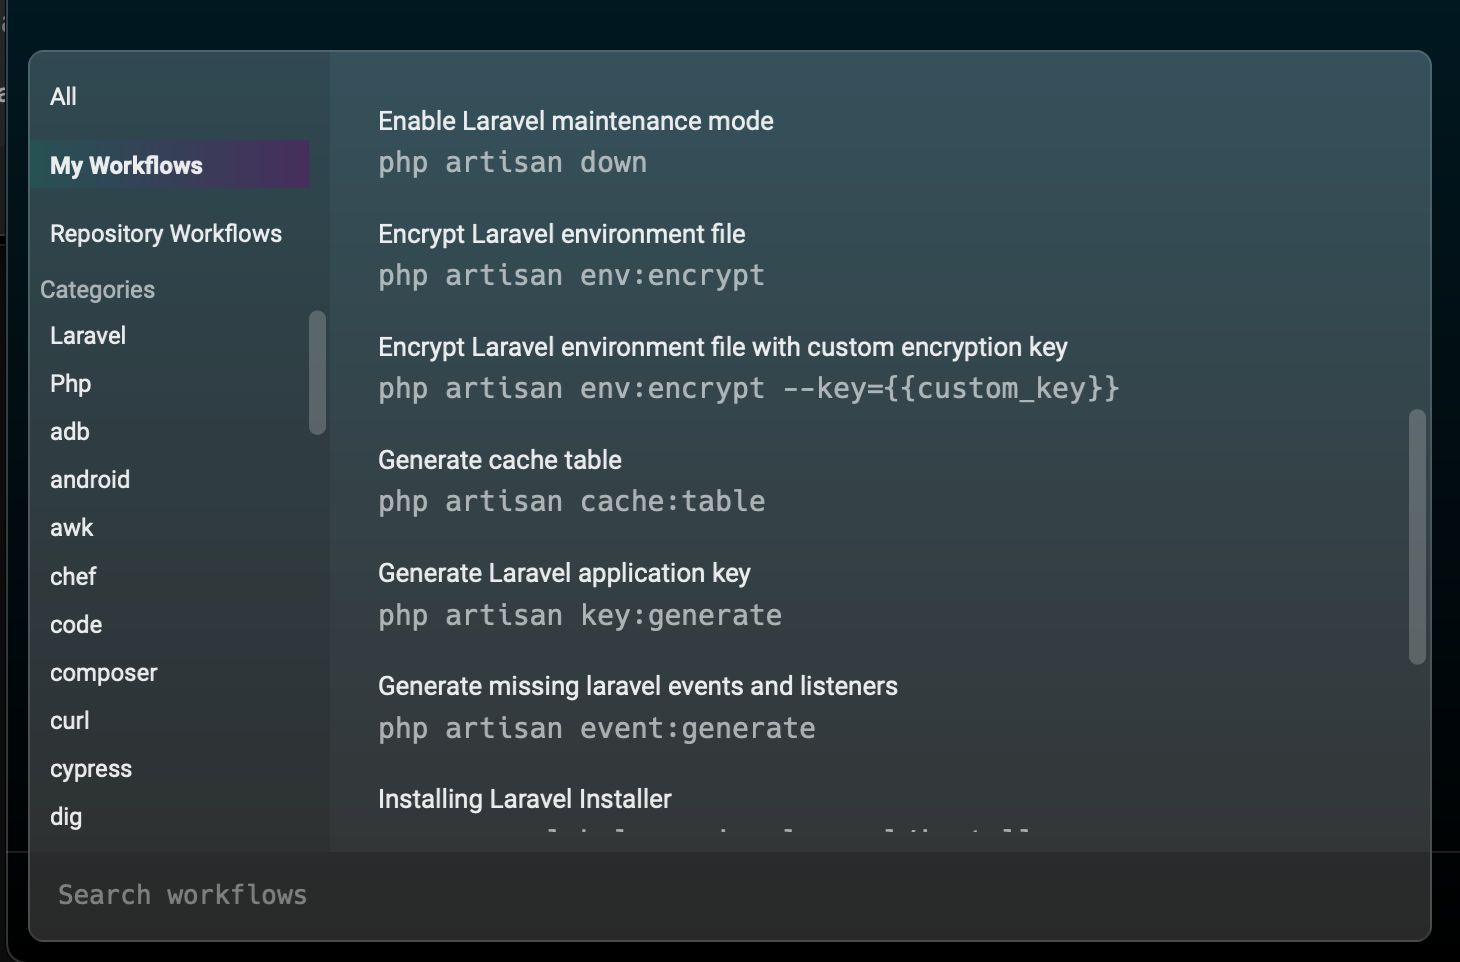Select the android category
This screenshot has height=962, width=1460.
90,480
